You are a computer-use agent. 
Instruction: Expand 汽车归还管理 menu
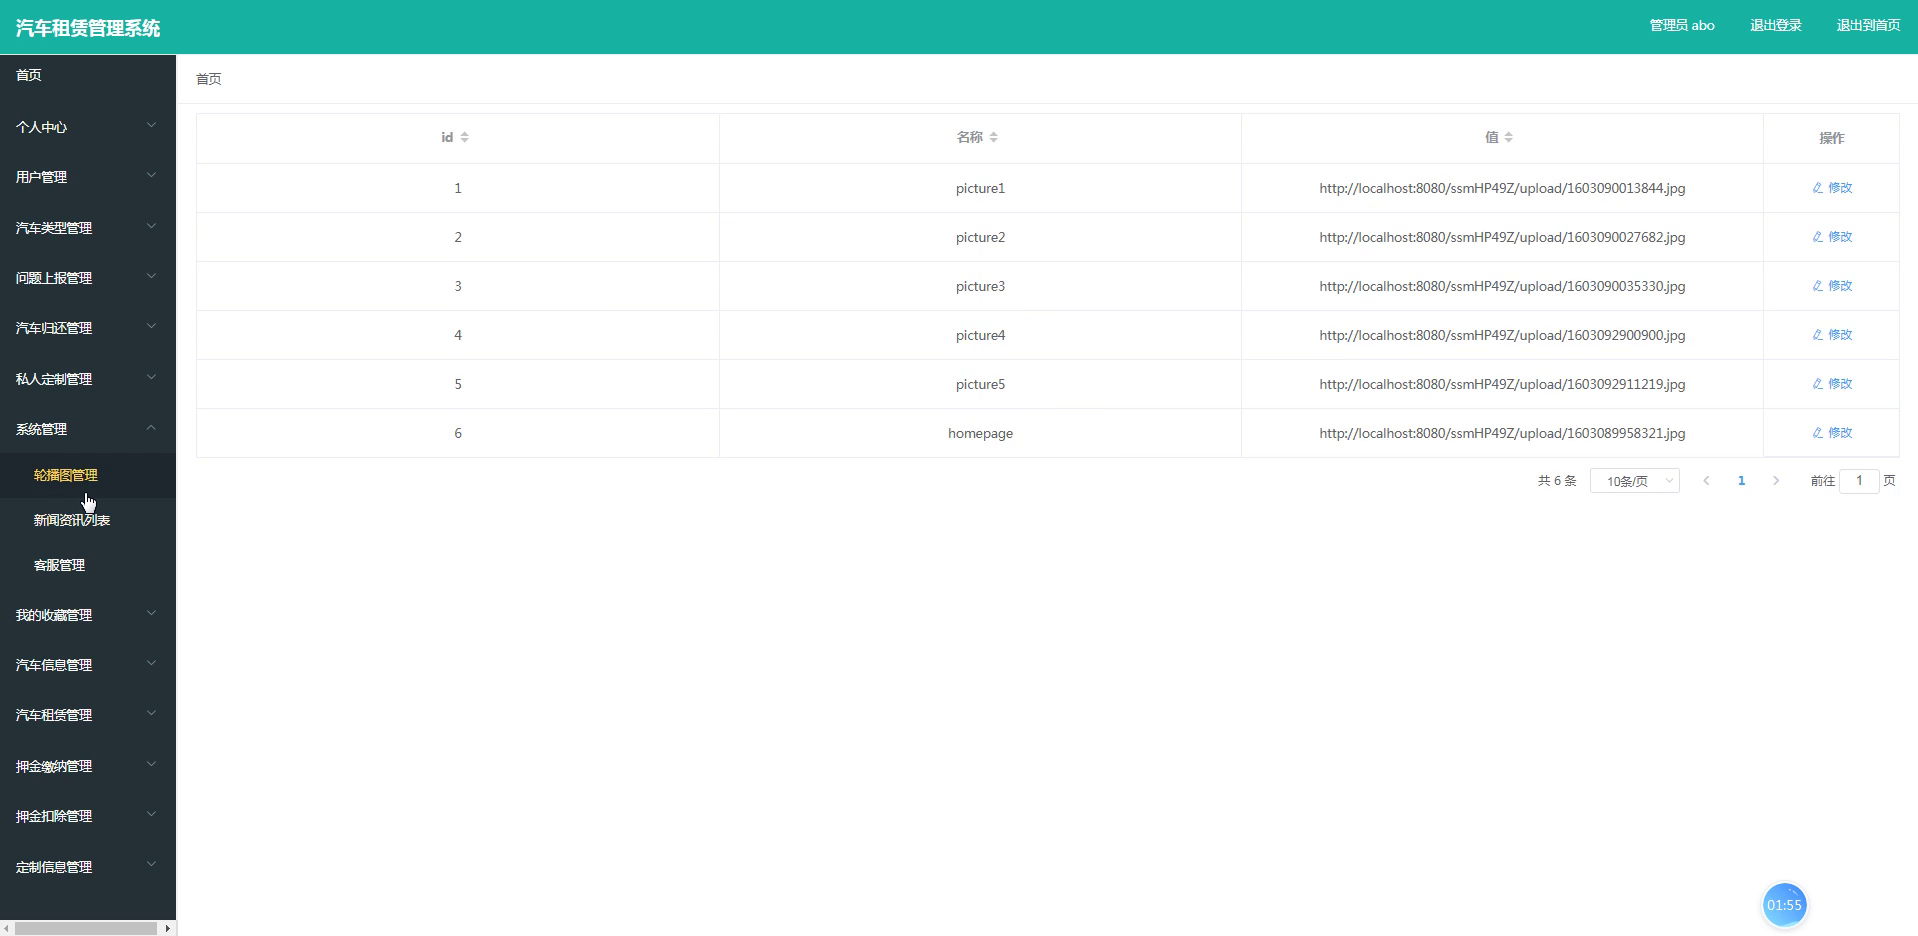(88, 328)
